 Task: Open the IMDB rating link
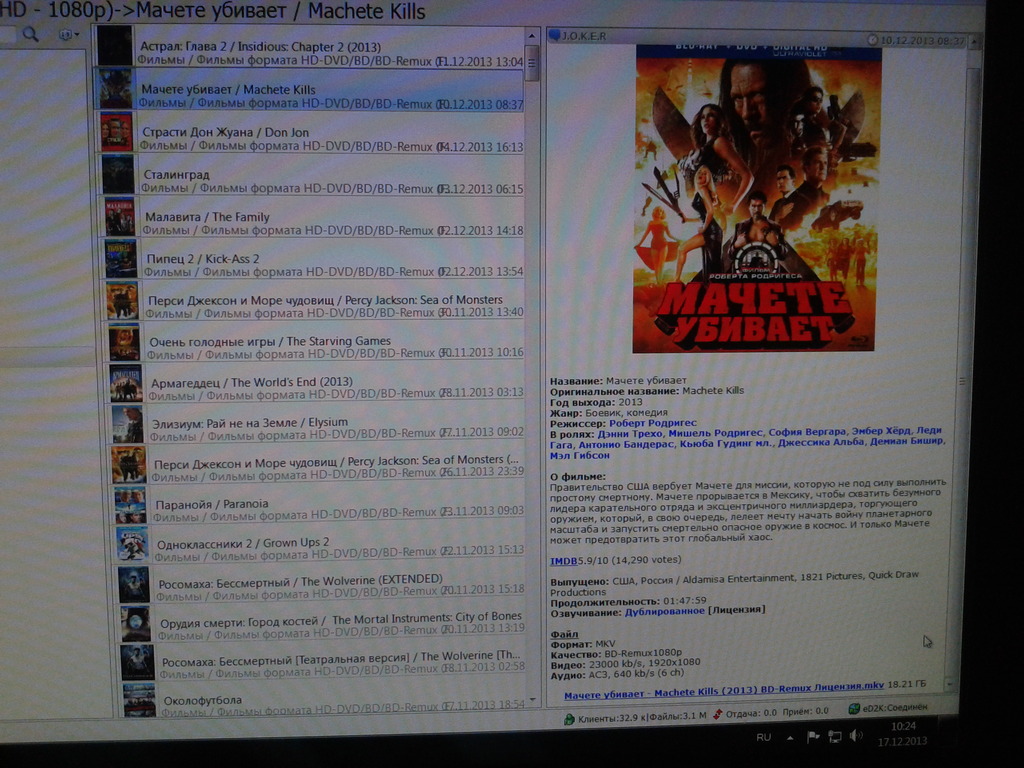(563, 561)
